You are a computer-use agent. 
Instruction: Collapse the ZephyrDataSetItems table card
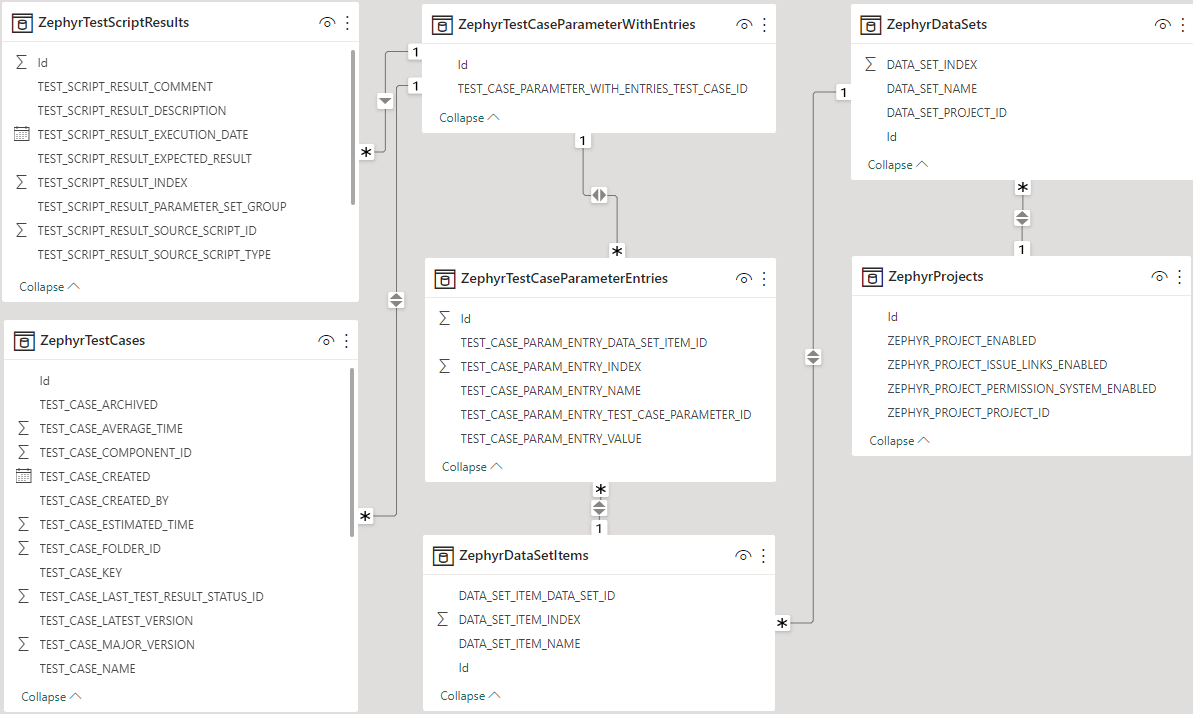click(469, 696)
